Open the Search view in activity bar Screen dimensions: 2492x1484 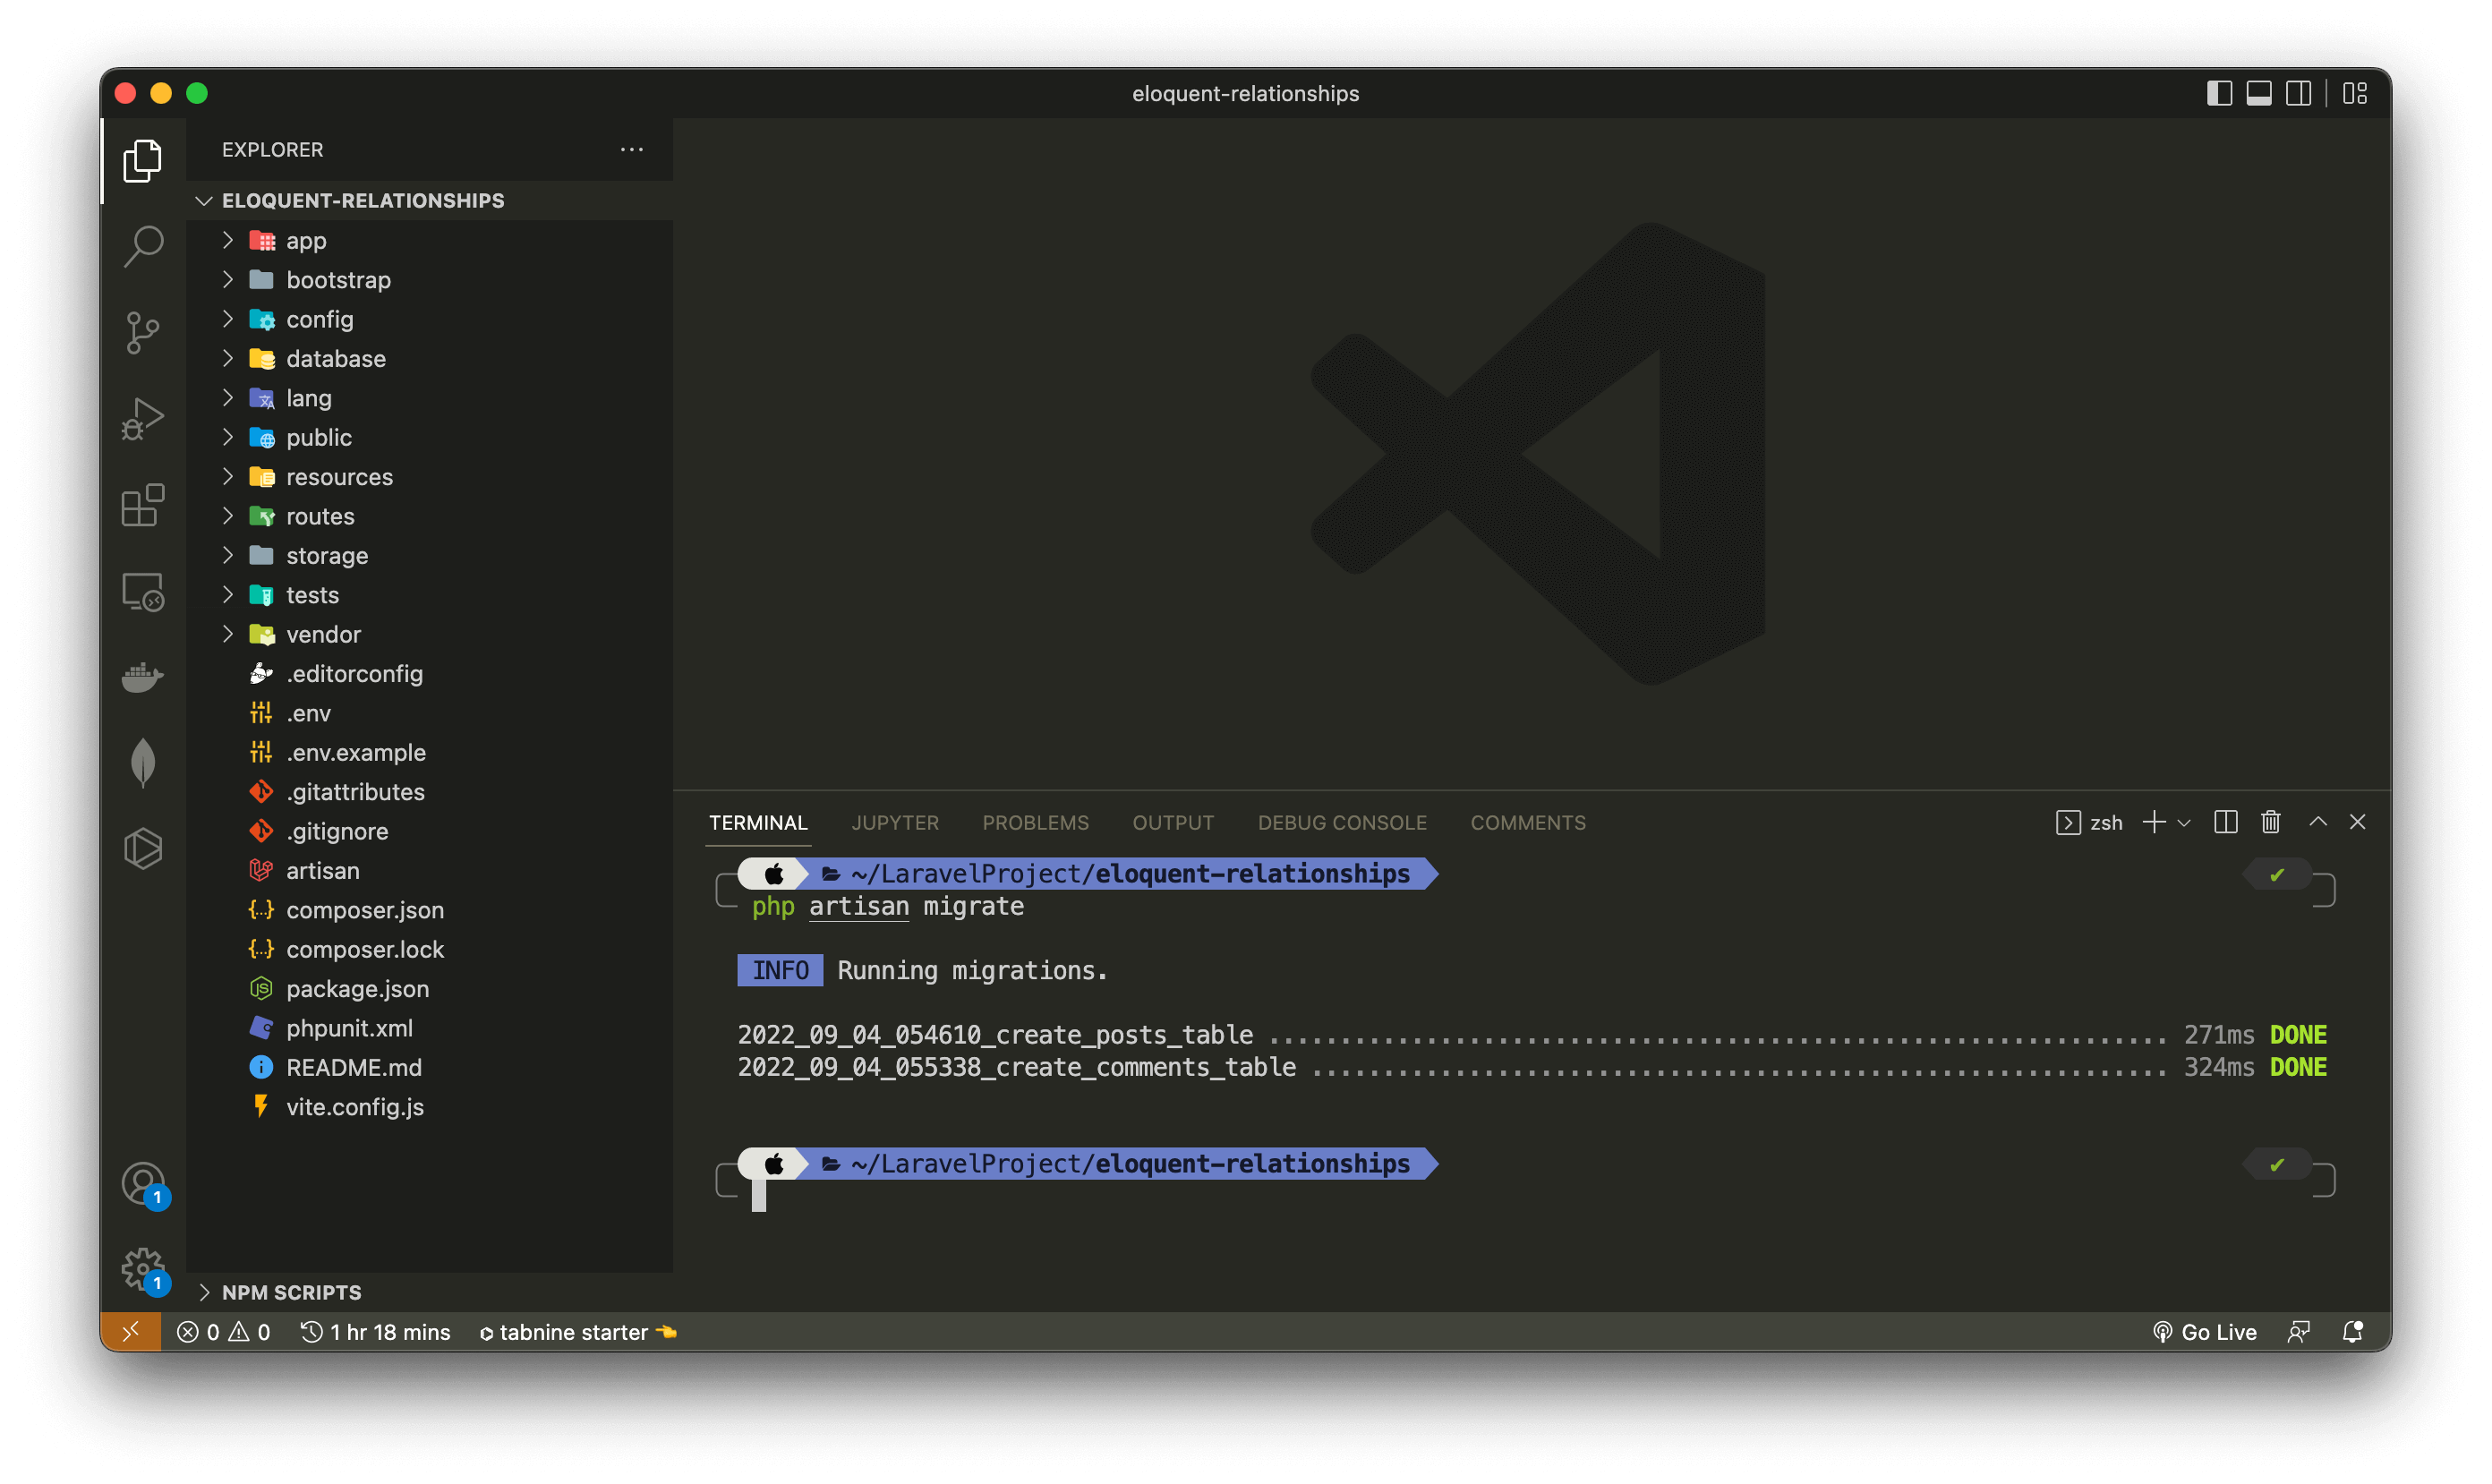[143, 246]
